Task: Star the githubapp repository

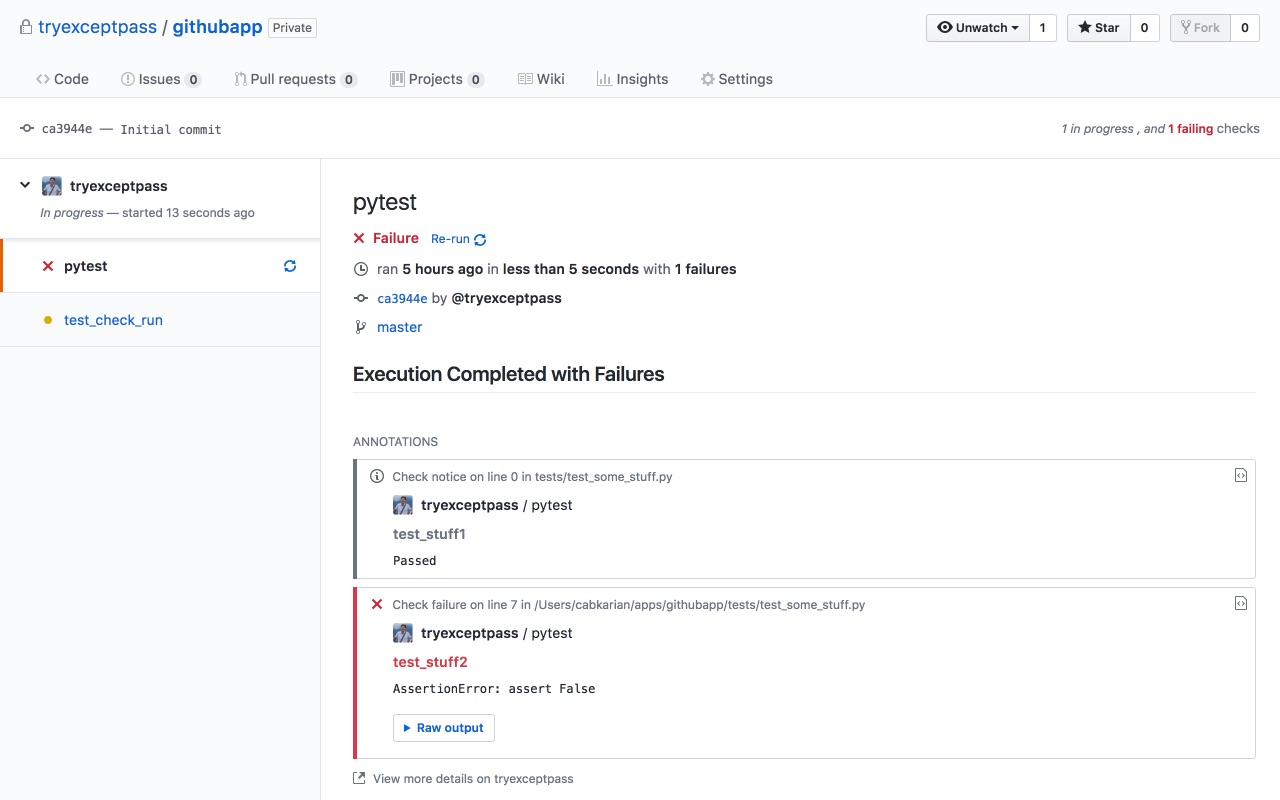Action: tap(1098, 28)
